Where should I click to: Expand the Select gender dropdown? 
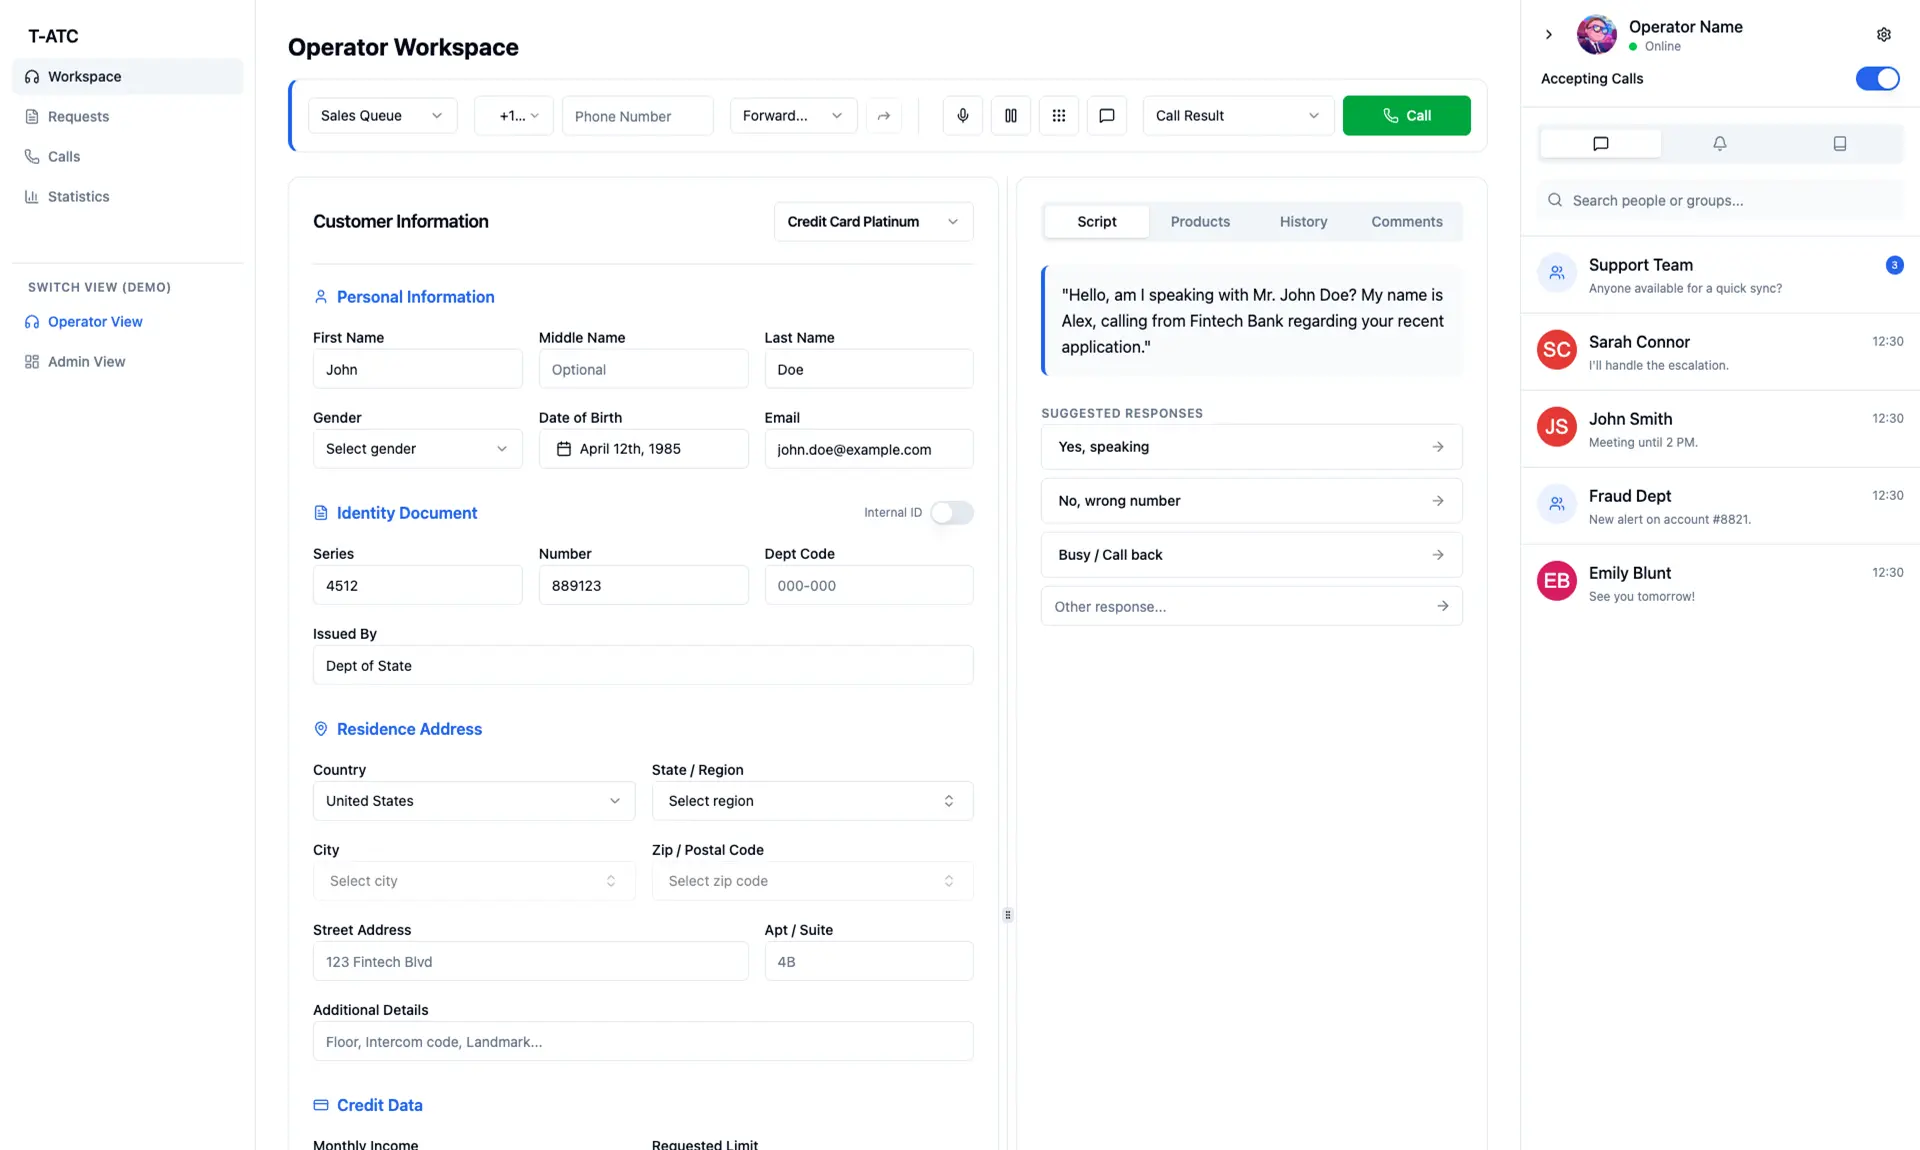pos(417,449)
